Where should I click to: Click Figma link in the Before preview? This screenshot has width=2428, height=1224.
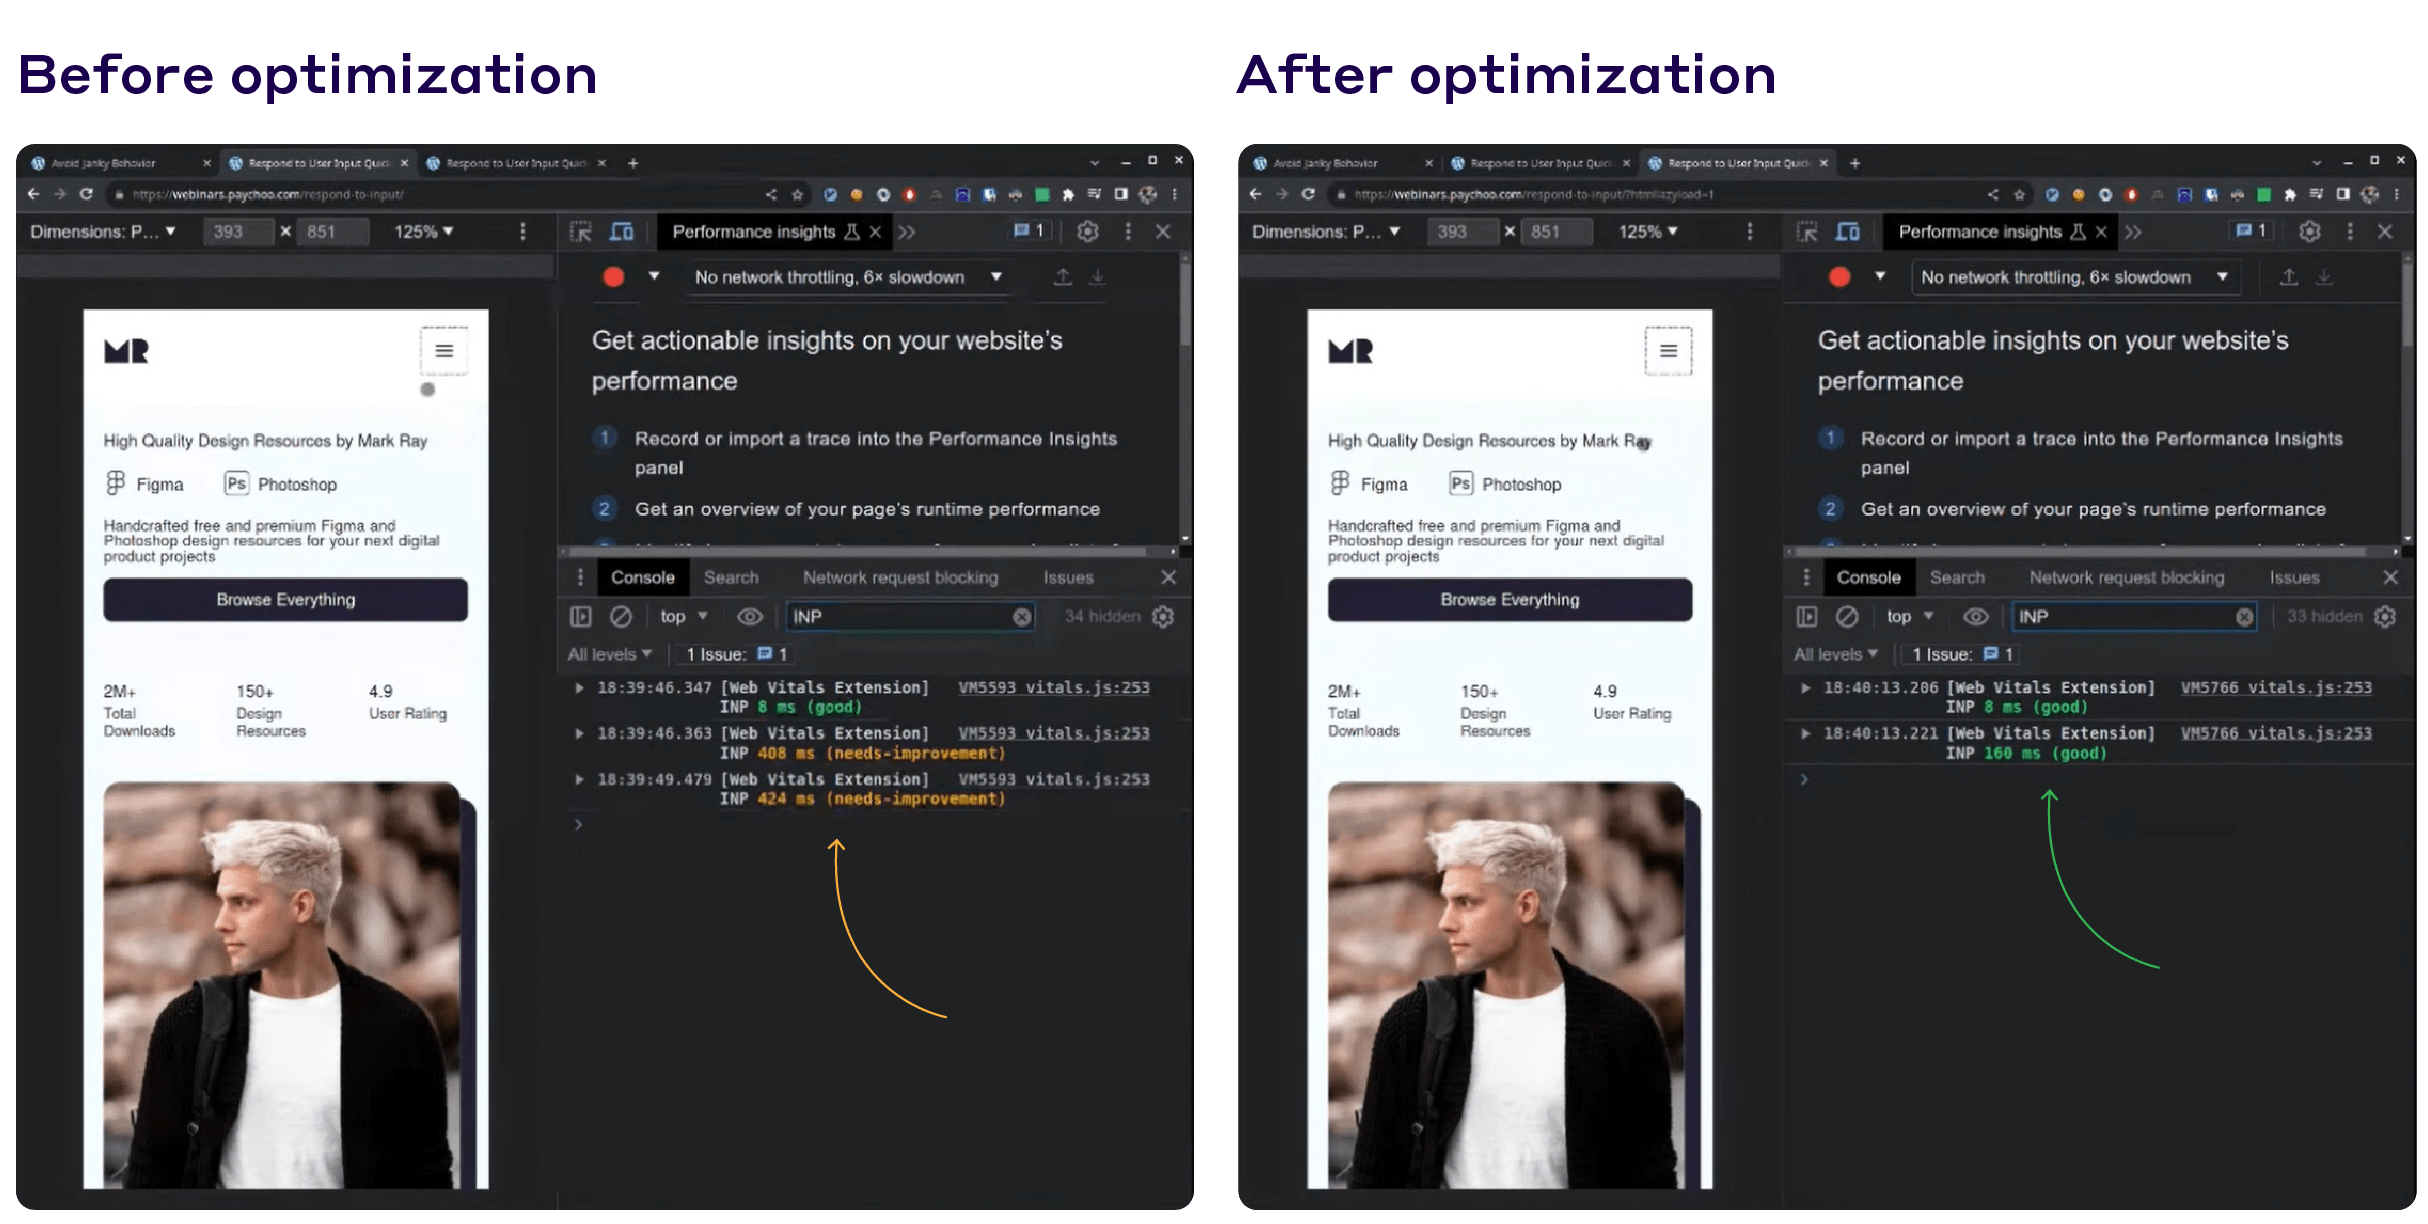point(146,484)
